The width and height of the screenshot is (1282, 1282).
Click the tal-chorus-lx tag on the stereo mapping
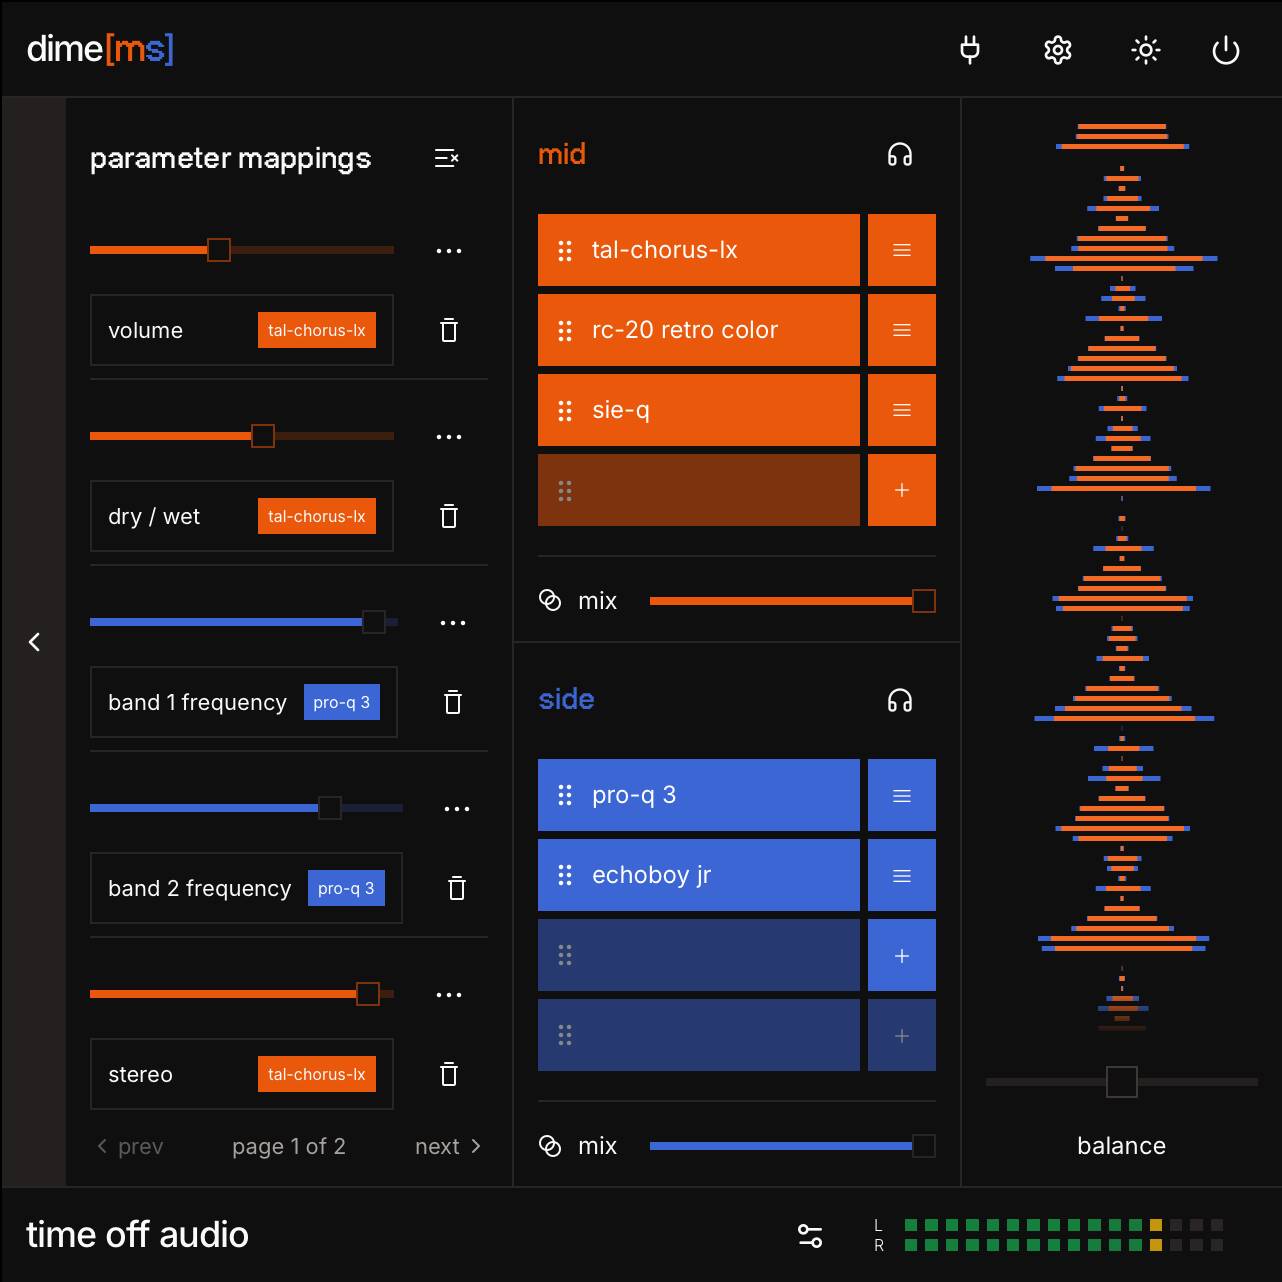[316, 1074]
